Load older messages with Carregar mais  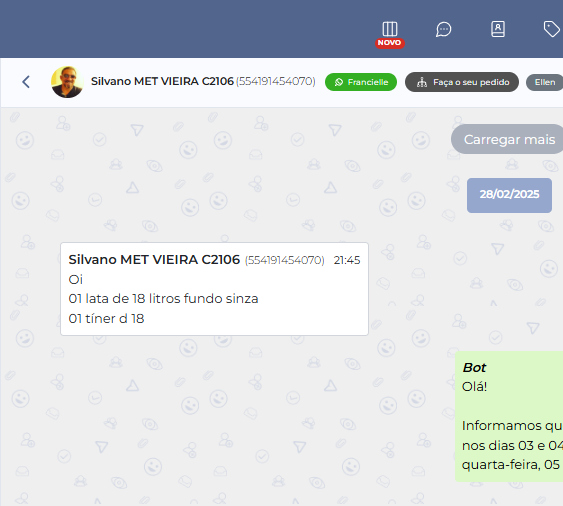click(x=507, y=139)
